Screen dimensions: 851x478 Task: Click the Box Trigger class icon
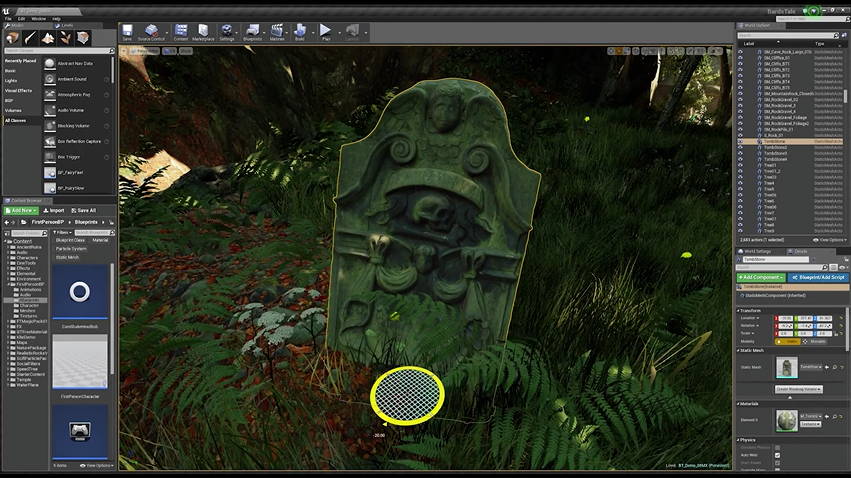click(49, 157)
